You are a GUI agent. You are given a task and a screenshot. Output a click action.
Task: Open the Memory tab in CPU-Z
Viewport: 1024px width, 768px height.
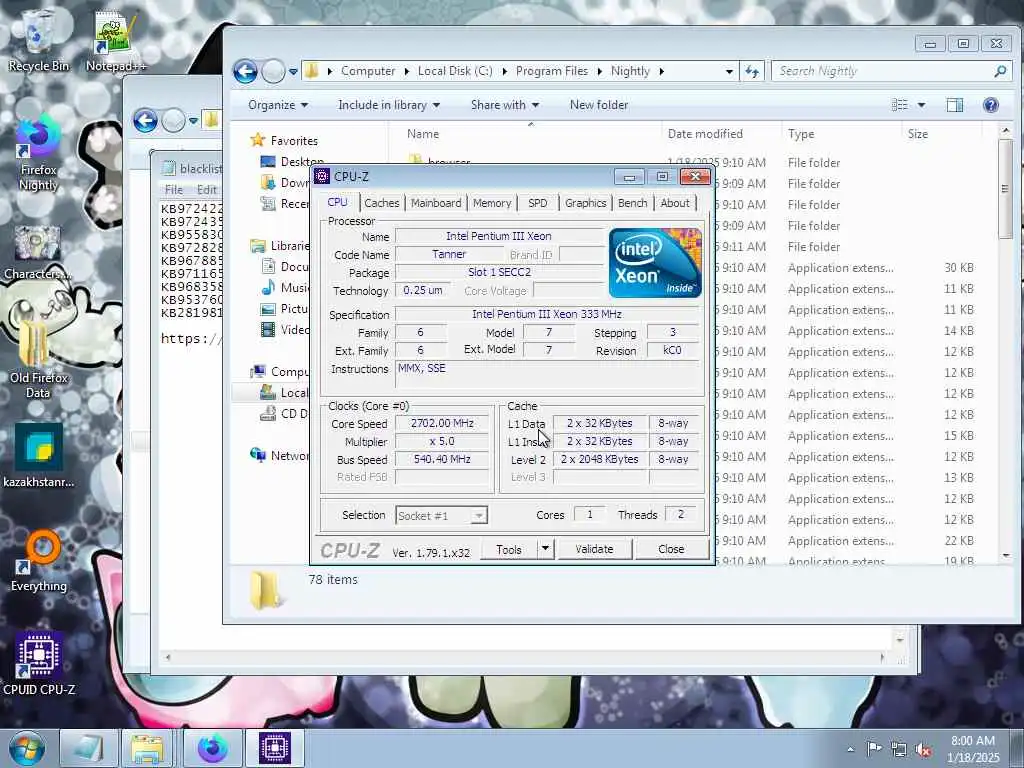pos(492,203)
